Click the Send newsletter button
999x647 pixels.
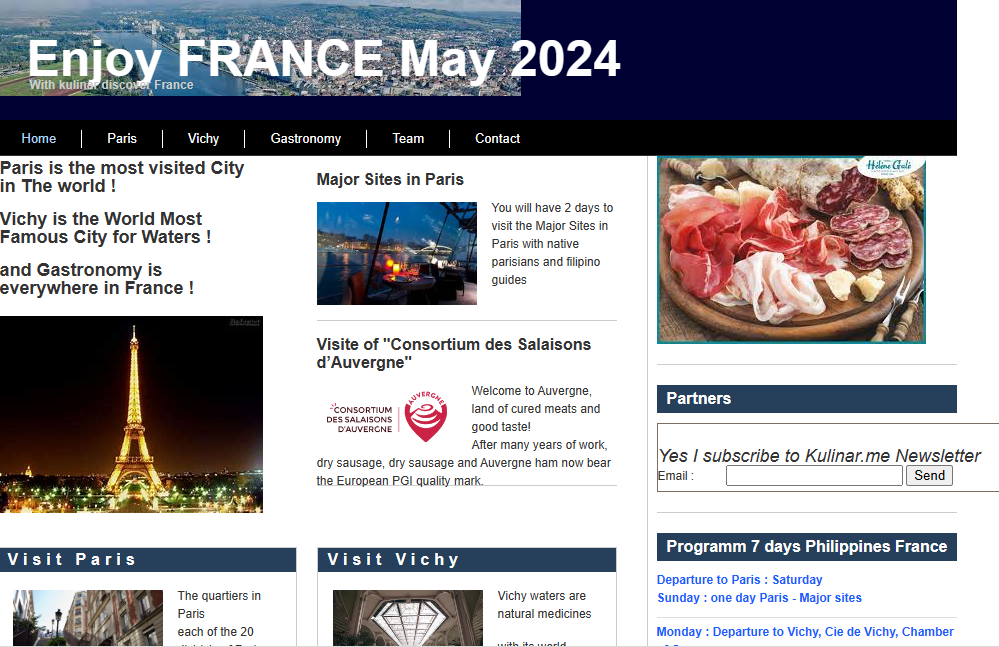(x=930, y=475)
